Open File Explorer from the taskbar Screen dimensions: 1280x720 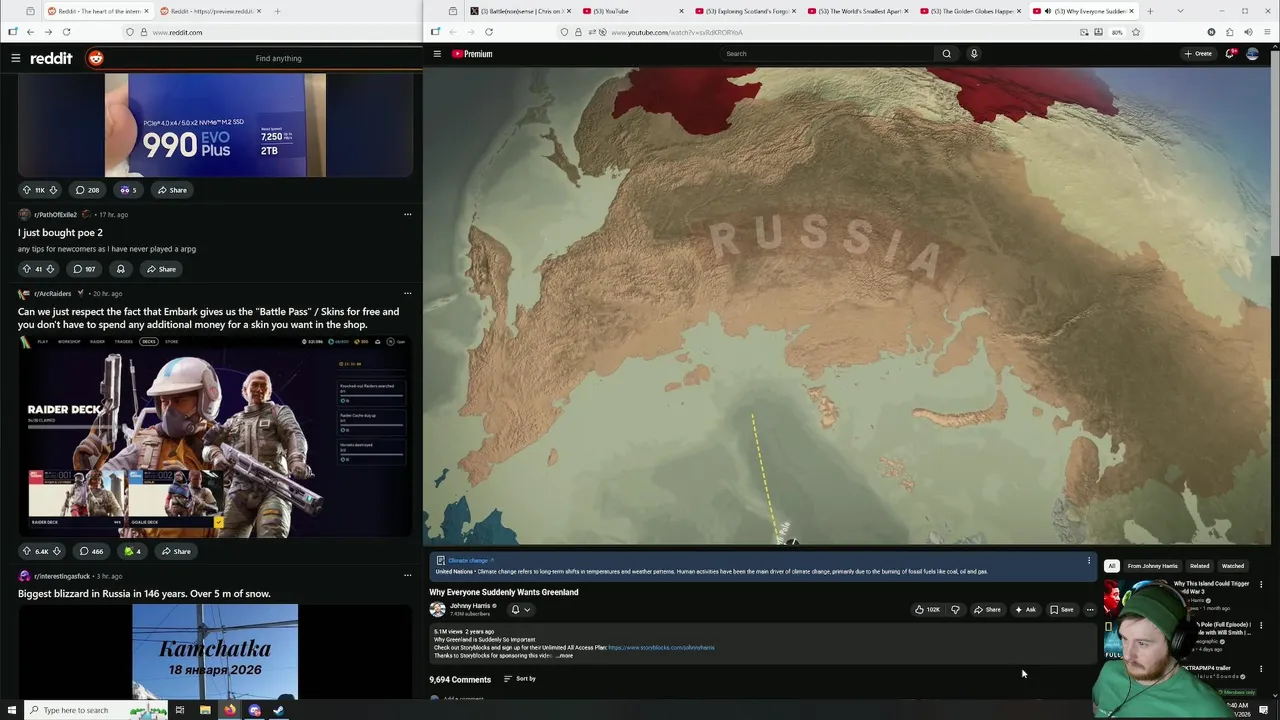tap(205, 710)
